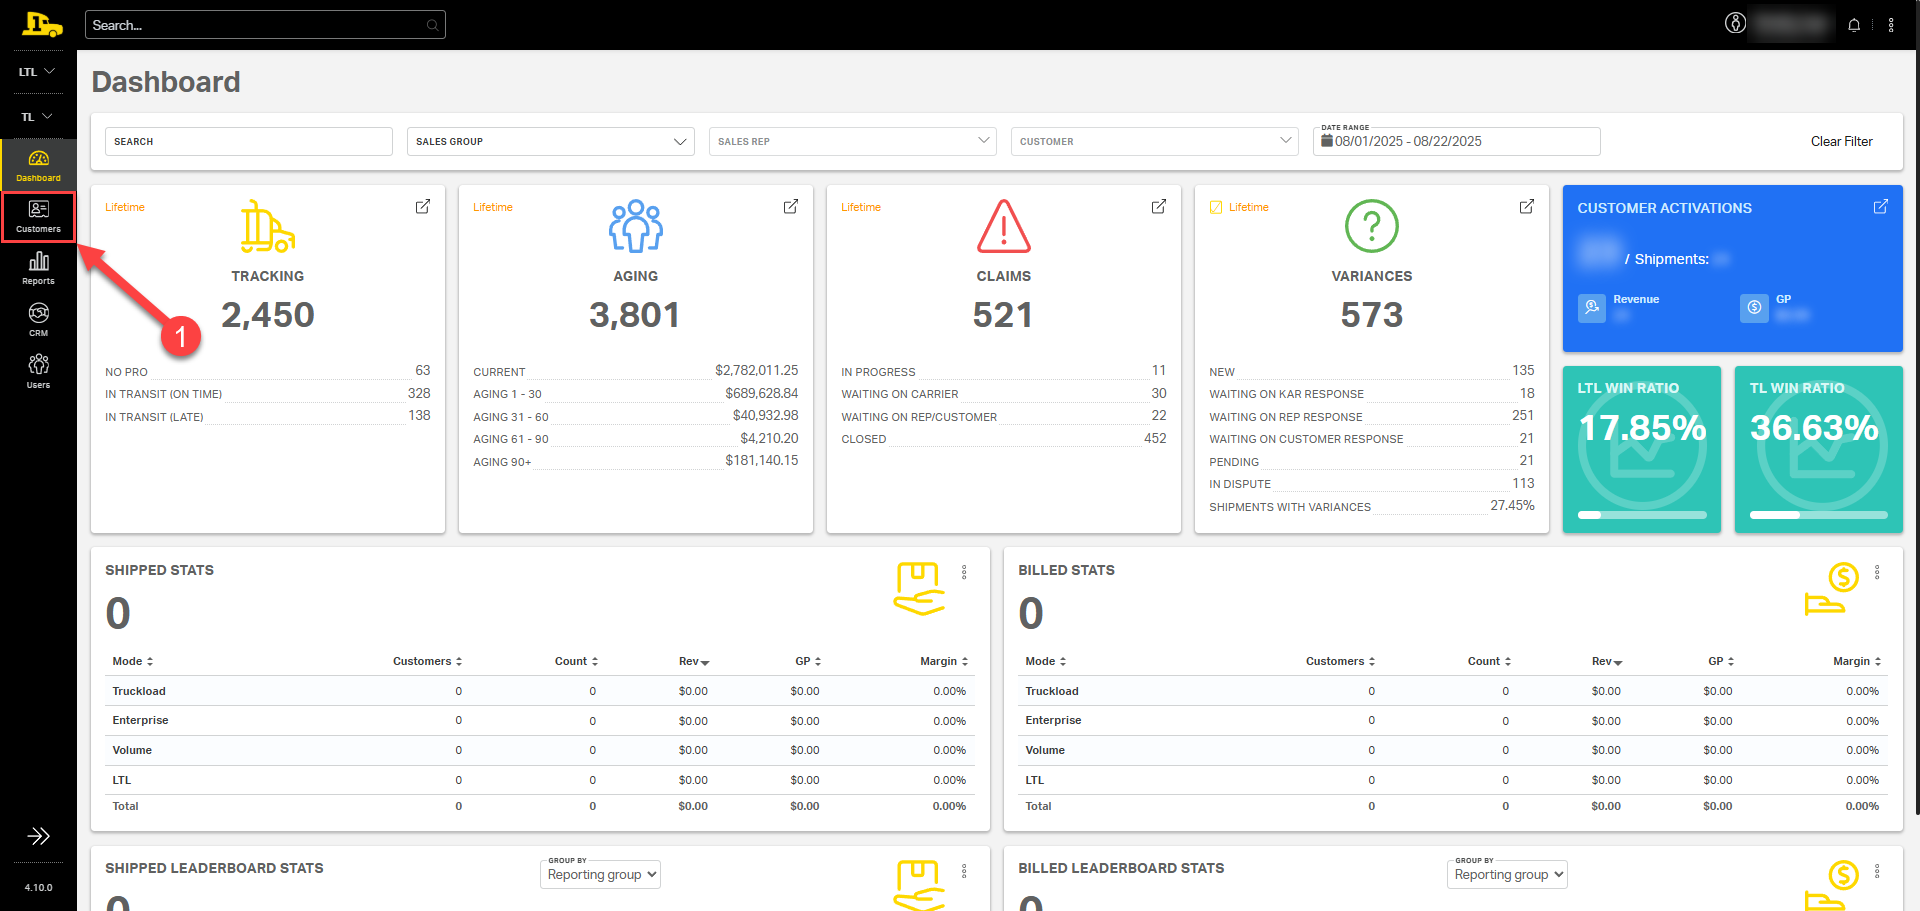Screen dimensions: 1920x911
Task: Click the LTL Win Ratio progress bar
Action: [x=1642, y=515]
